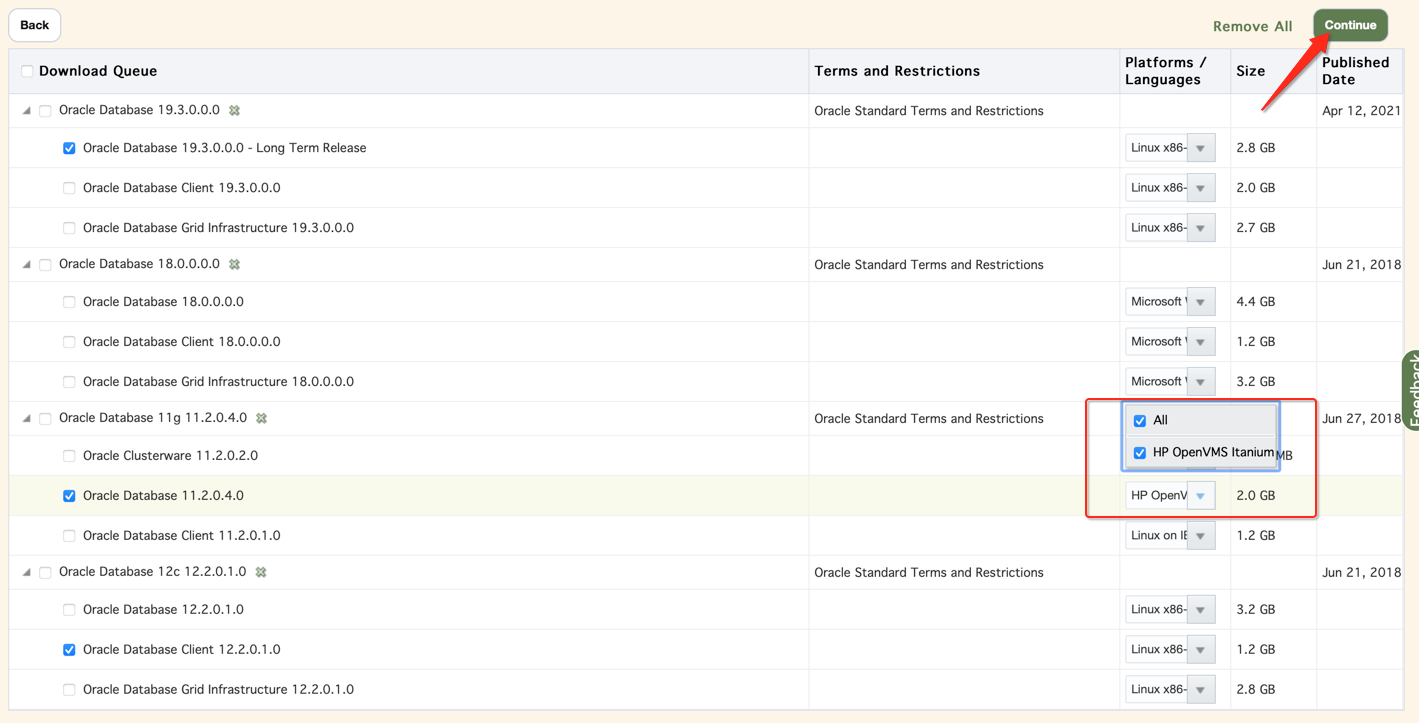This screenshot has height=723, width=1419.
Task: Remove Oracle Database 11g 11.2.0.4.0 via X icon
Action: (x=261, y=419)
